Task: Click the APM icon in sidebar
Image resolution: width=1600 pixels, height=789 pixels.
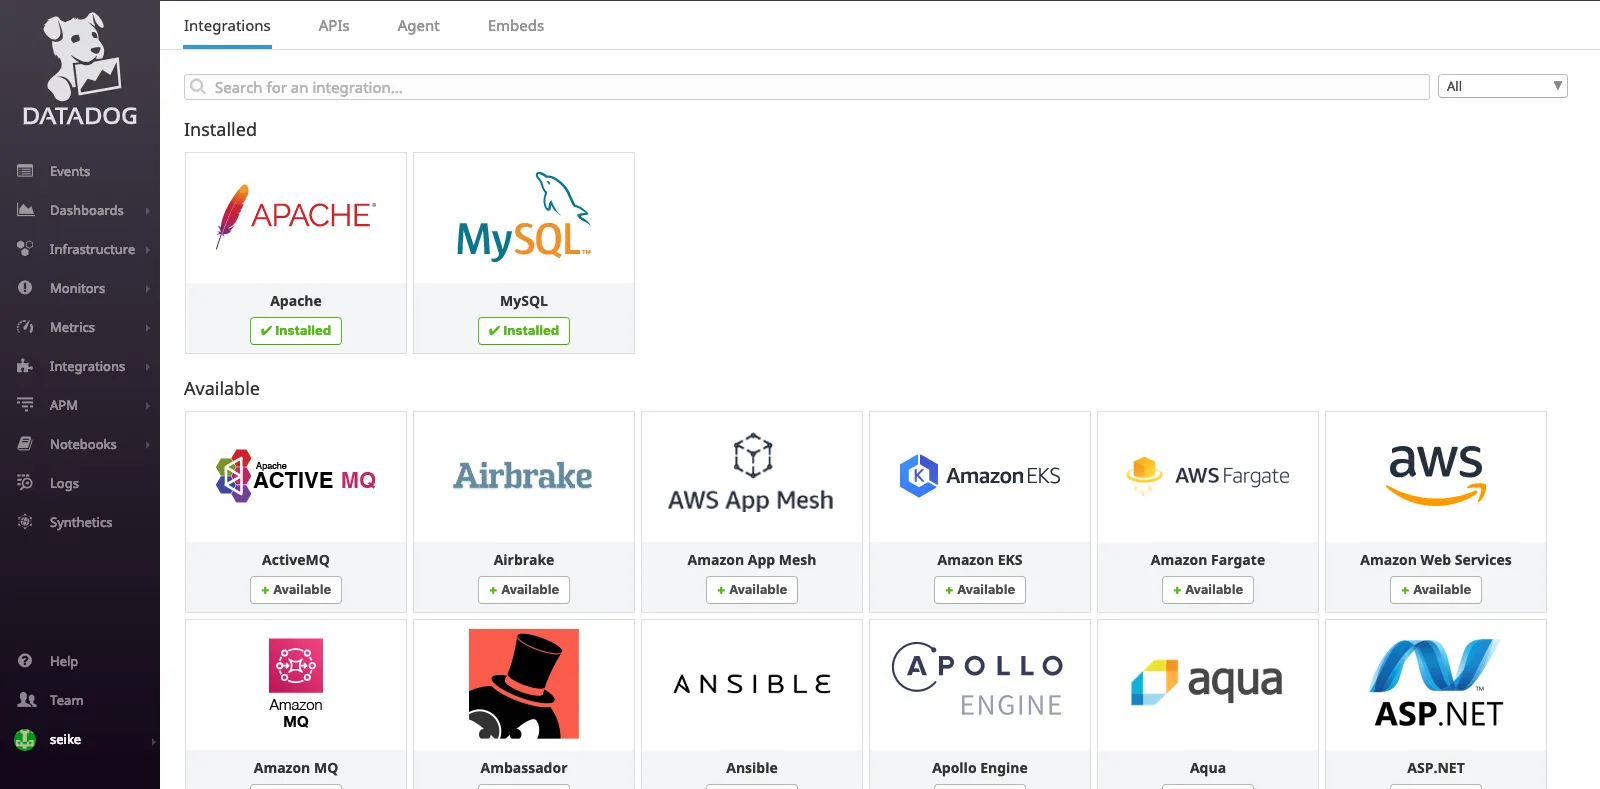Action: (x=25, y=405)
